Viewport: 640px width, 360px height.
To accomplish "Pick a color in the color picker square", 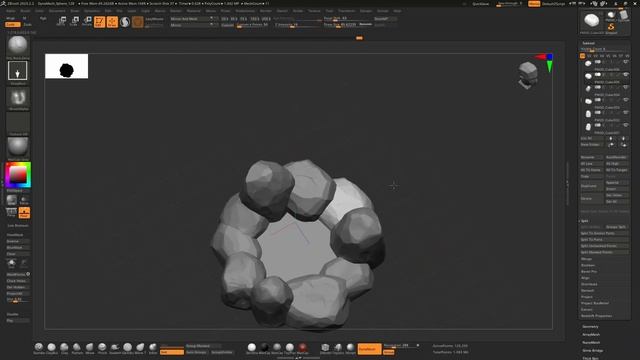I will [x=18, y=175].
